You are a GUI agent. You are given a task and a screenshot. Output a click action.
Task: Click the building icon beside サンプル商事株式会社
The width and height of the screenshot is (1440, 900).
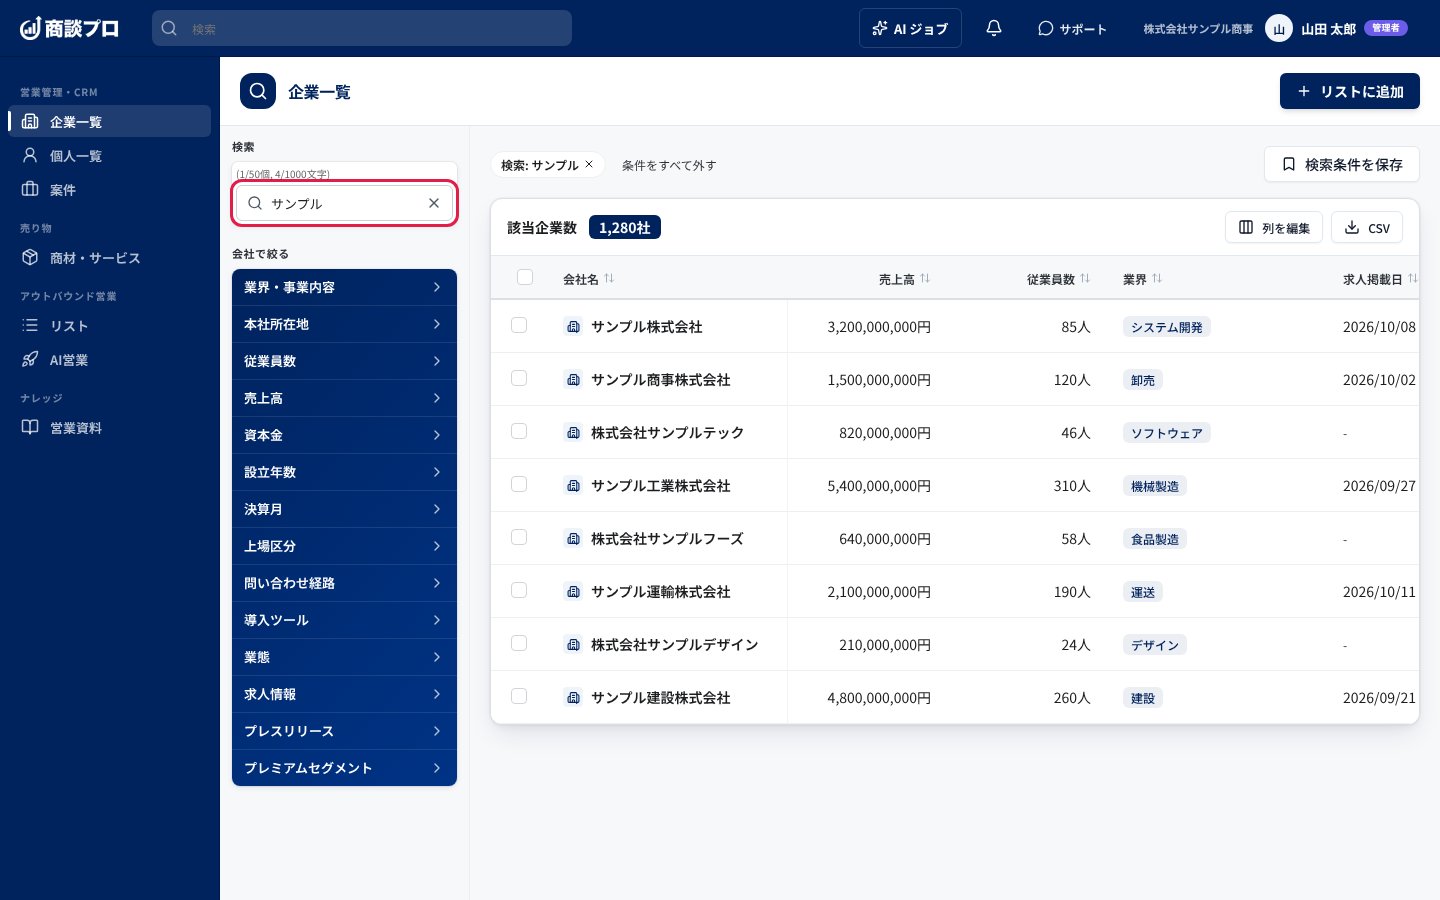click(573, 379)
